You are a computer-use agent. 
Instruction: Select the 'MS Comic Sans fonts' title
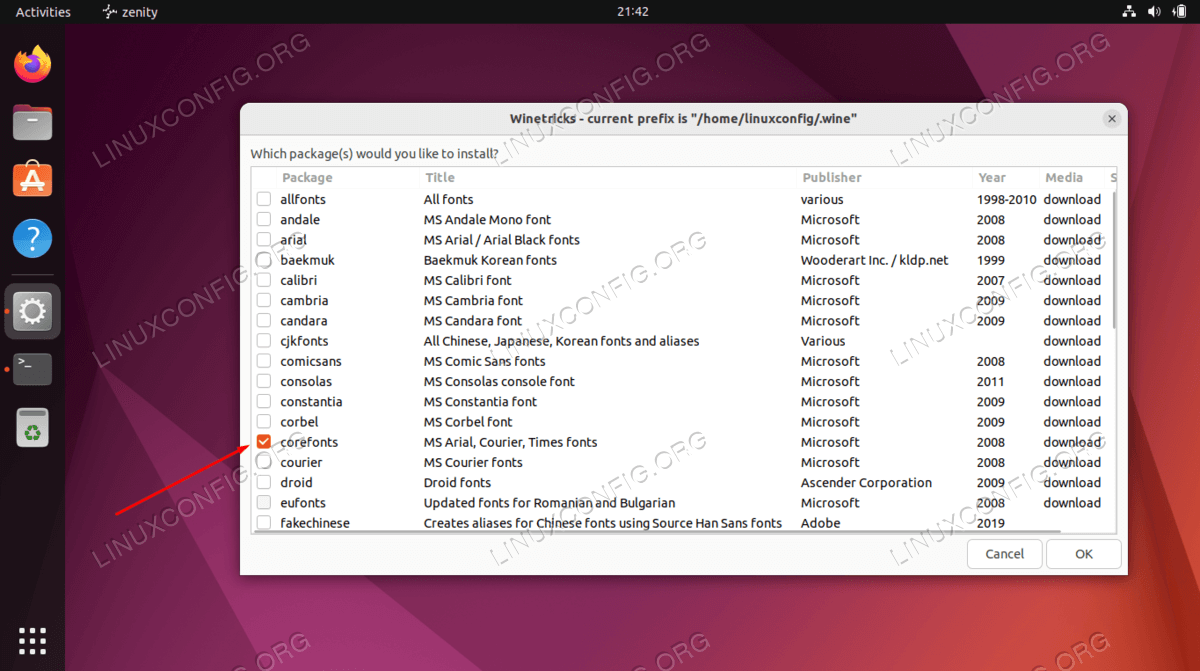pos(485,361)
